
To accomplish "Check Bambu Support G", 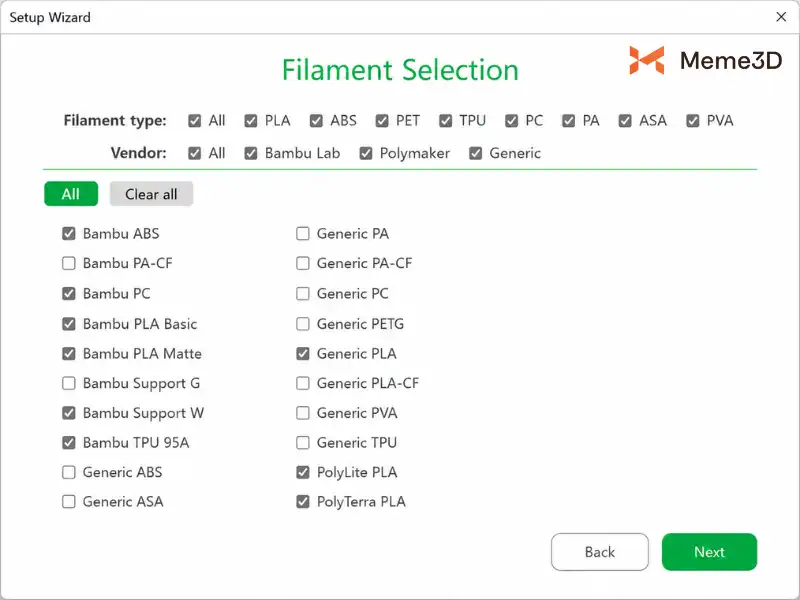I will 68,383.
